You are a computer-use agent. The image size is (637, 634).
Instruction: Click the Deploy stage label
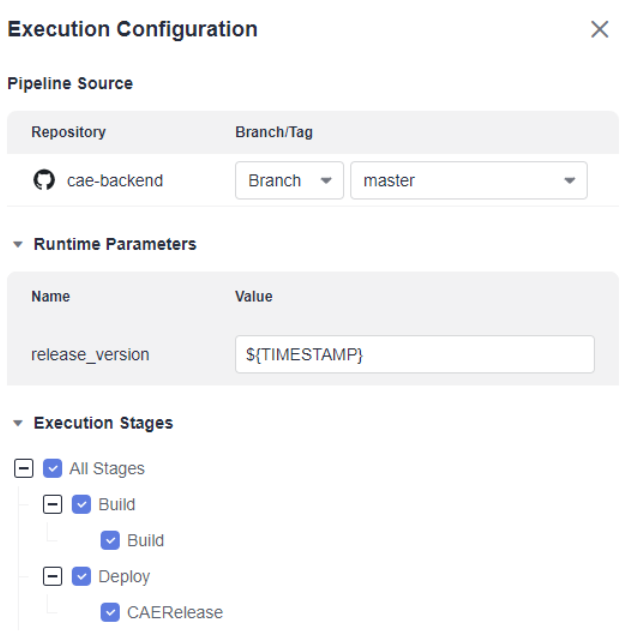tap(124, 577)
